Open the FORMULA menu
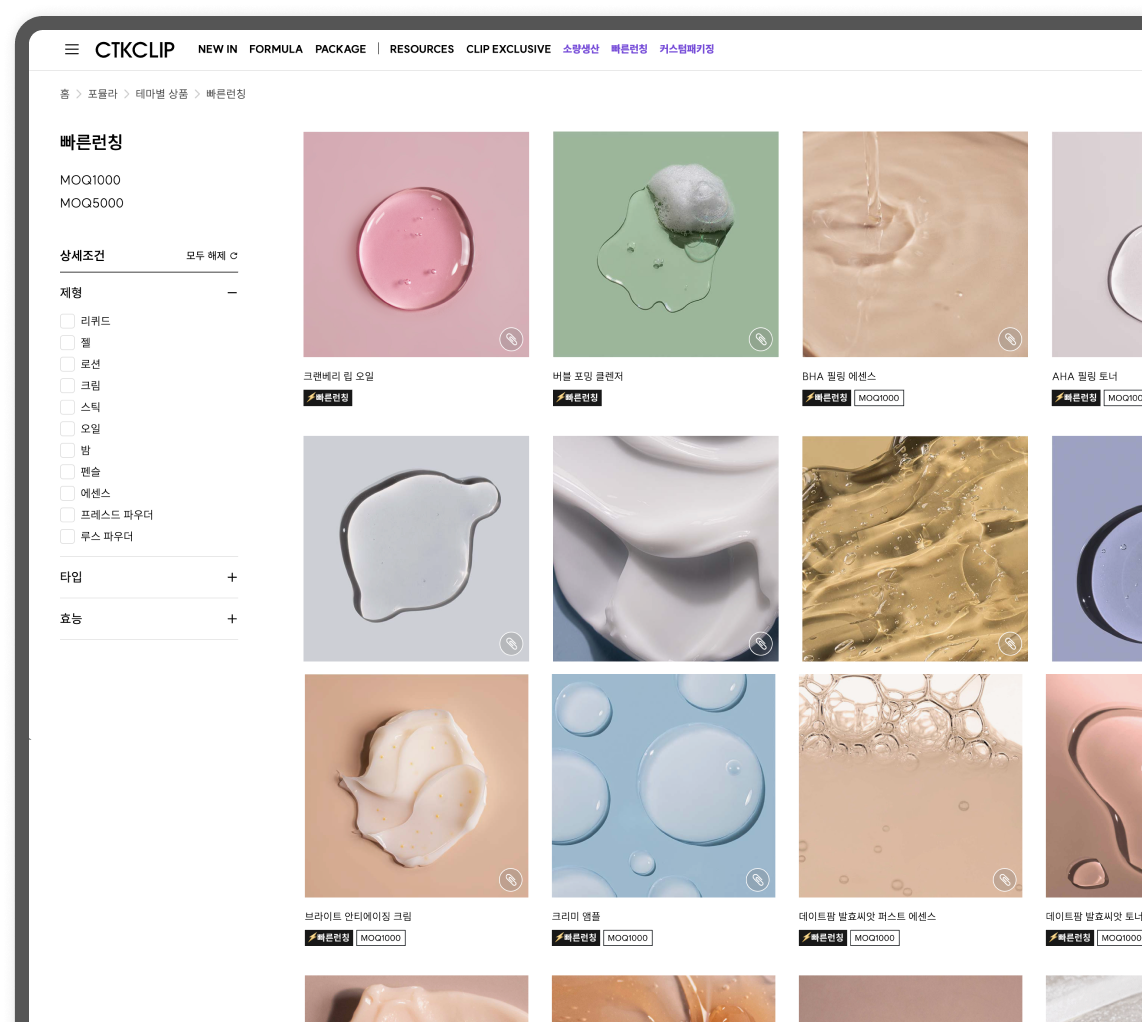The height and width of the screenshot is (1022, 1142). [x=276, y=49]
